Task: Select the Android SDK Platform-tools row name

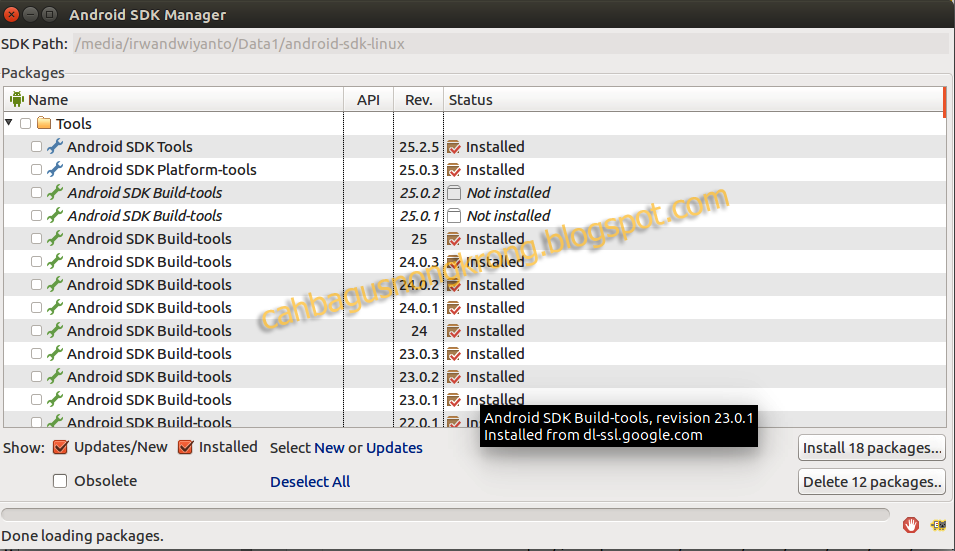Action: coord(161,170)
